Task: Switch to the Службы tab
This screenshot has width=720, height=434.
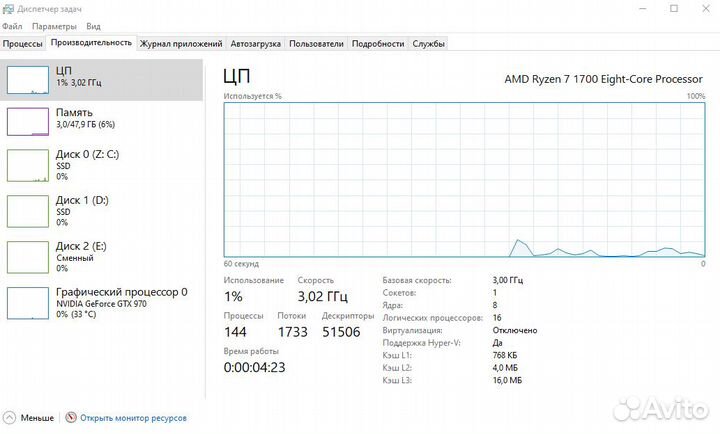Action: [428, 44]
